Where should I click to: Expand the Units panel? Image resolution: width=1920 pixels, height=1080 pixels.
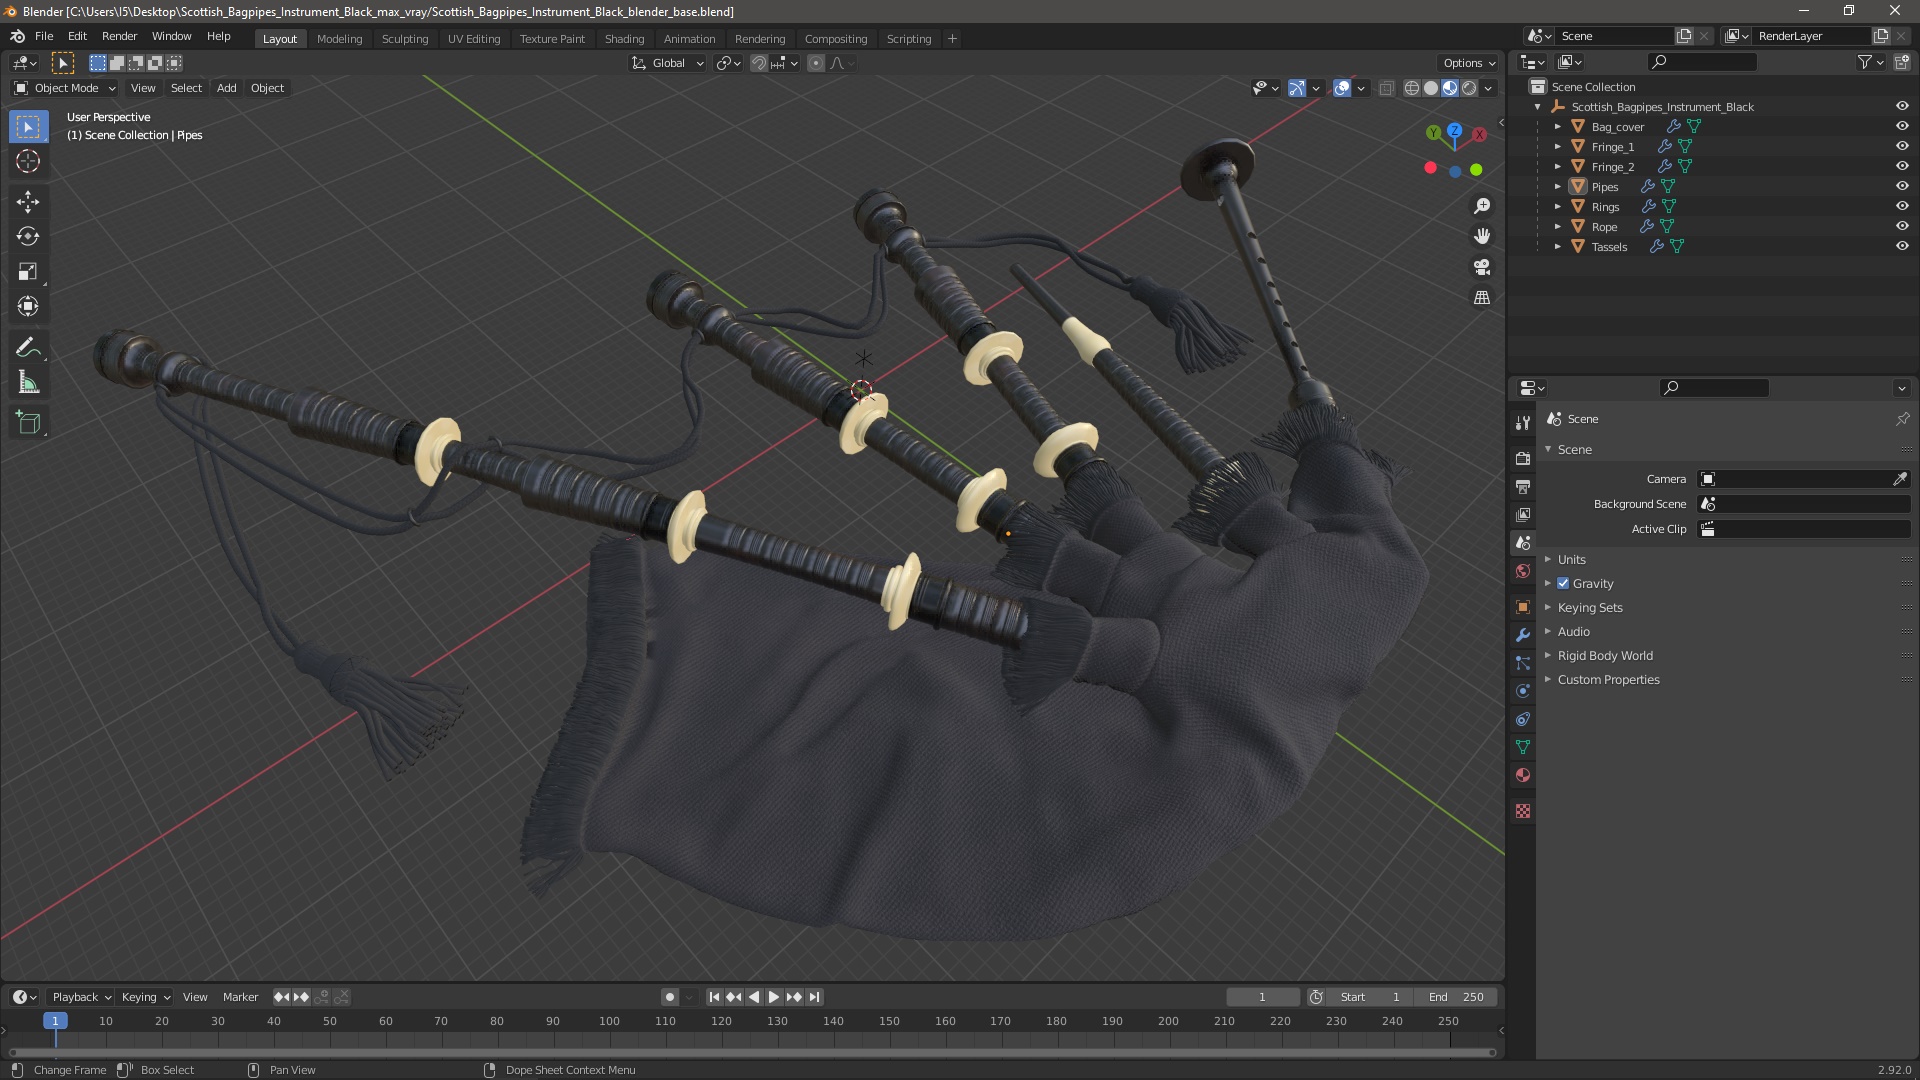click(x=1571, y=560)
